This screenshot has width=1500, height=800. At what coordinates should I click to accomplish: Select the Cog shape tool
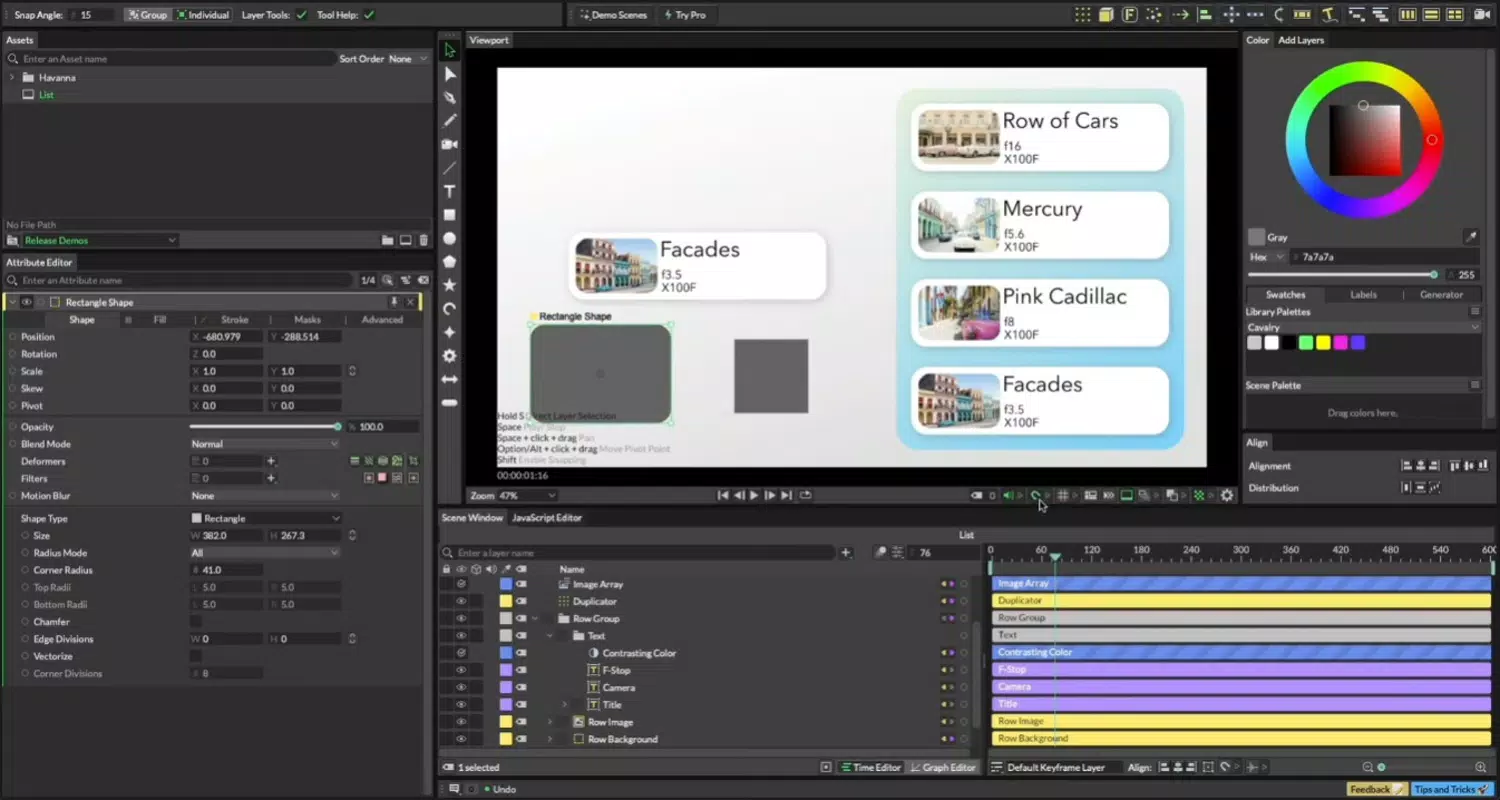click(450, 356)
